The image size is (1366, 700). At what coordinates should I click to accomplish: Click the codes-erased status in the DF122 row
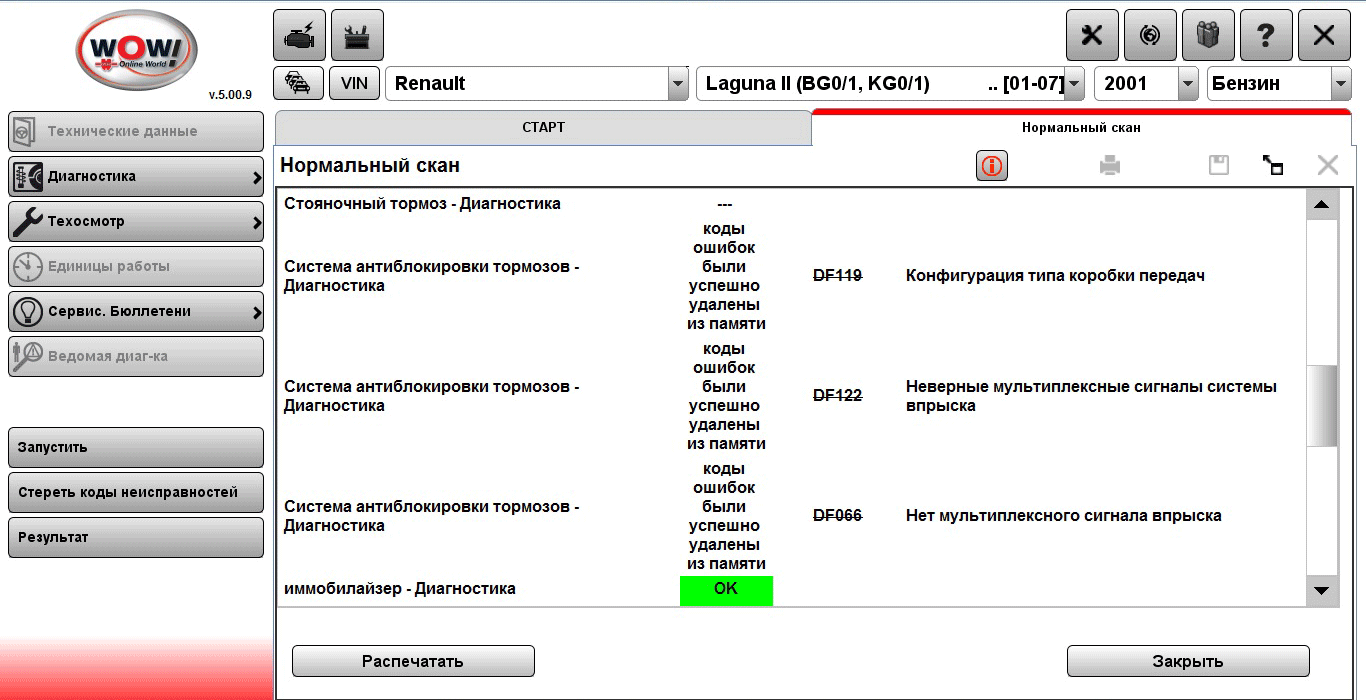[x=726, y=396]
